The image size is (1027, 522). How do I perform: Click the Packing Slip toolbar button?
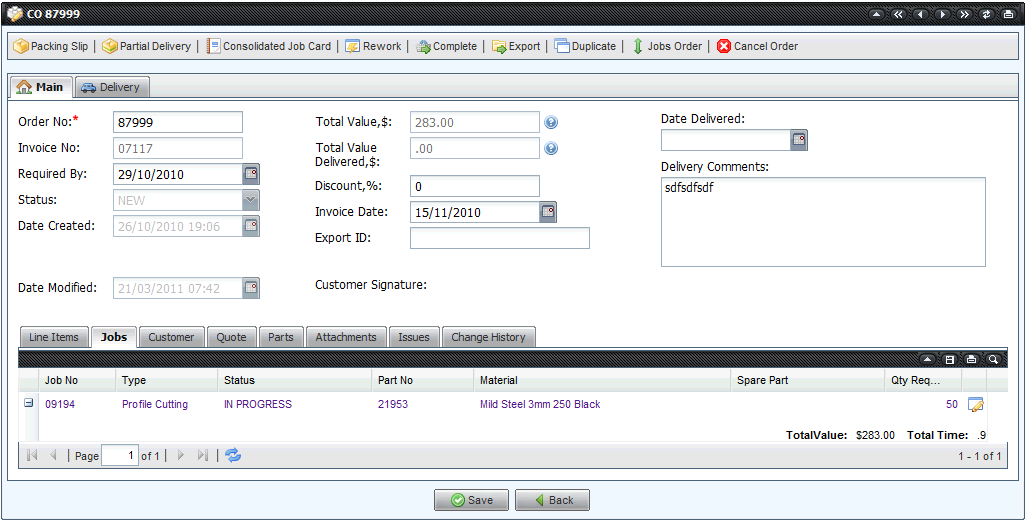[x=51, y=46]
